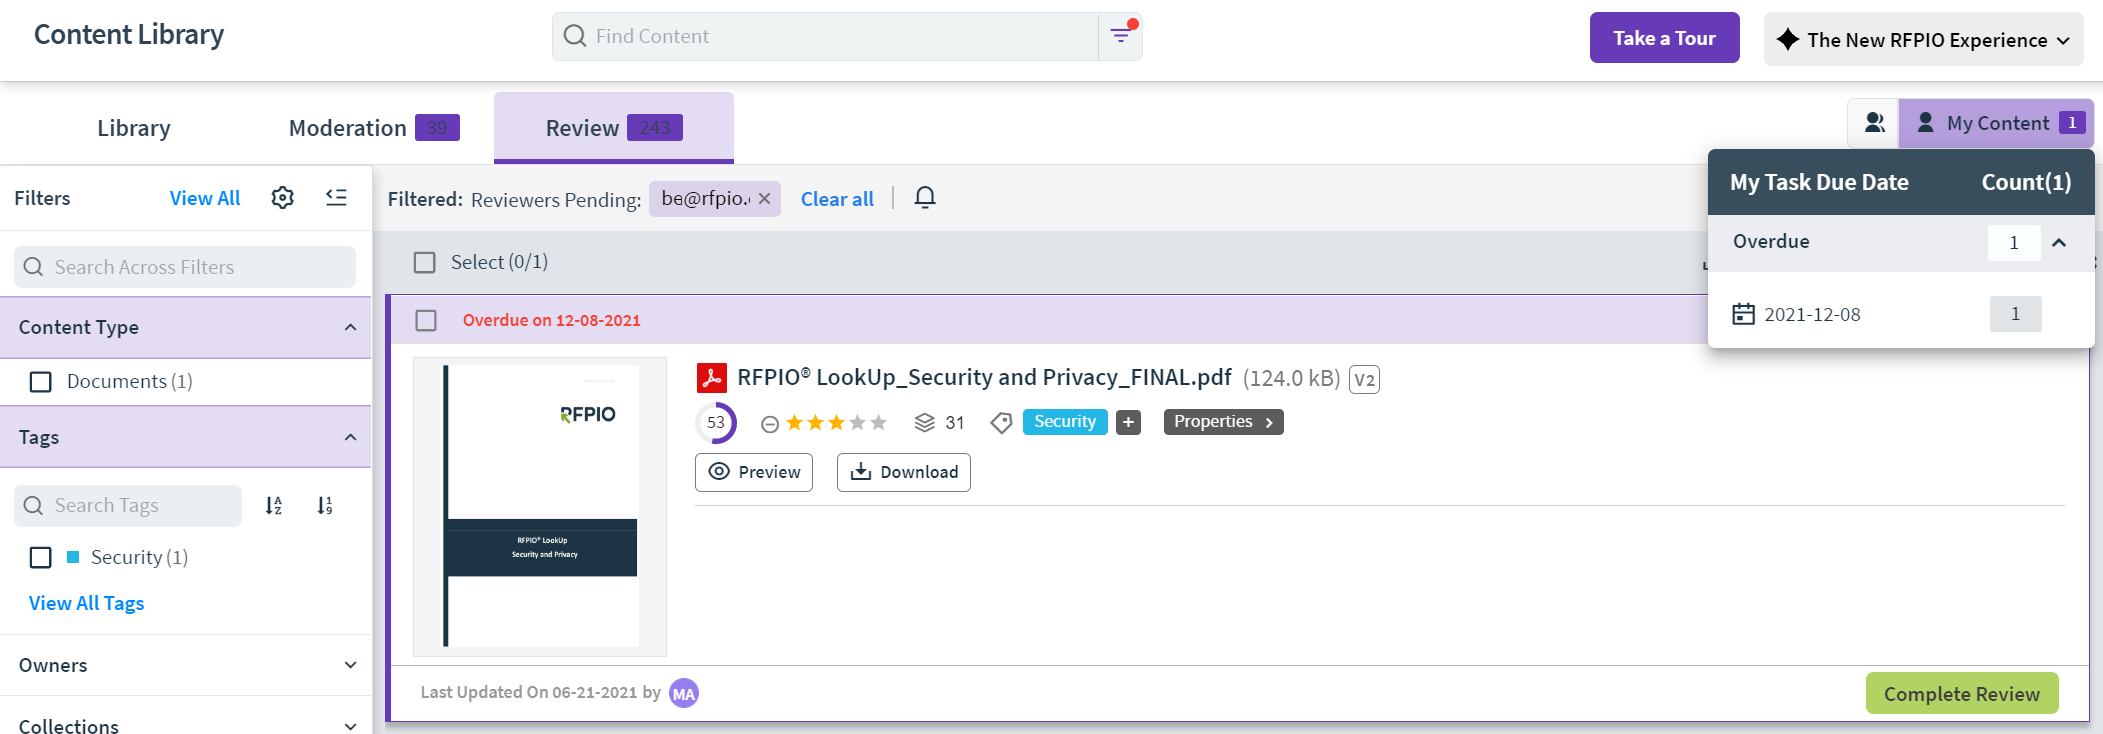Check the overdue content item checkbox
This screenshot has height=734, width=2103.
click(x=426, y=320)
